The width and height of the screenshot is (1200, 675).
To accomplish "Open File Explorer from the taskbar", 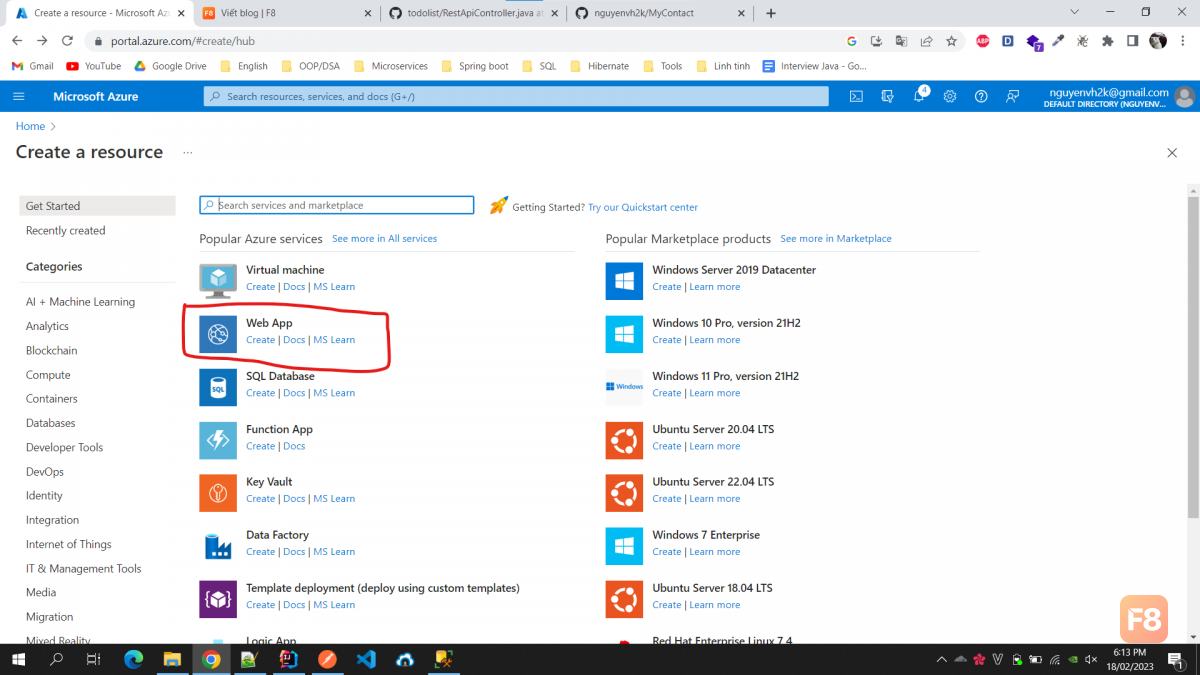I will tap(172, 659).
